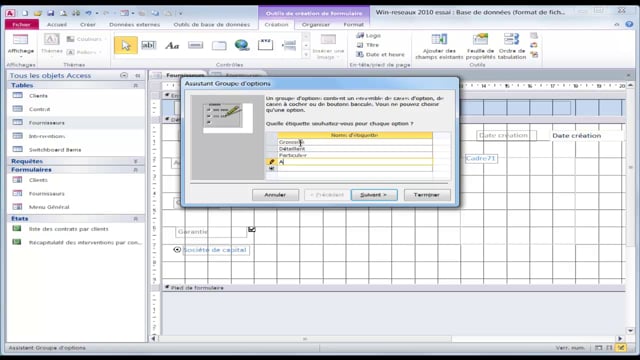Click the Garantie checkbox on the form
Image resolution: width=640 pixels, height=360 pixels.
tap(252, 230)
